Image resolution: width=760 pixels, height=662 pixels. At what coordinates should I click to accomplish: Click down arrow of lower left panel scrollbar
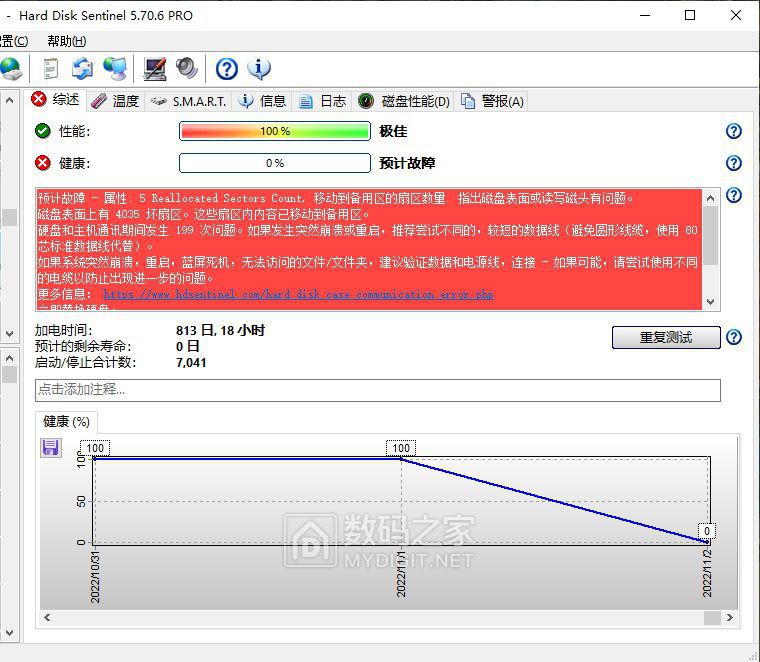9,633
